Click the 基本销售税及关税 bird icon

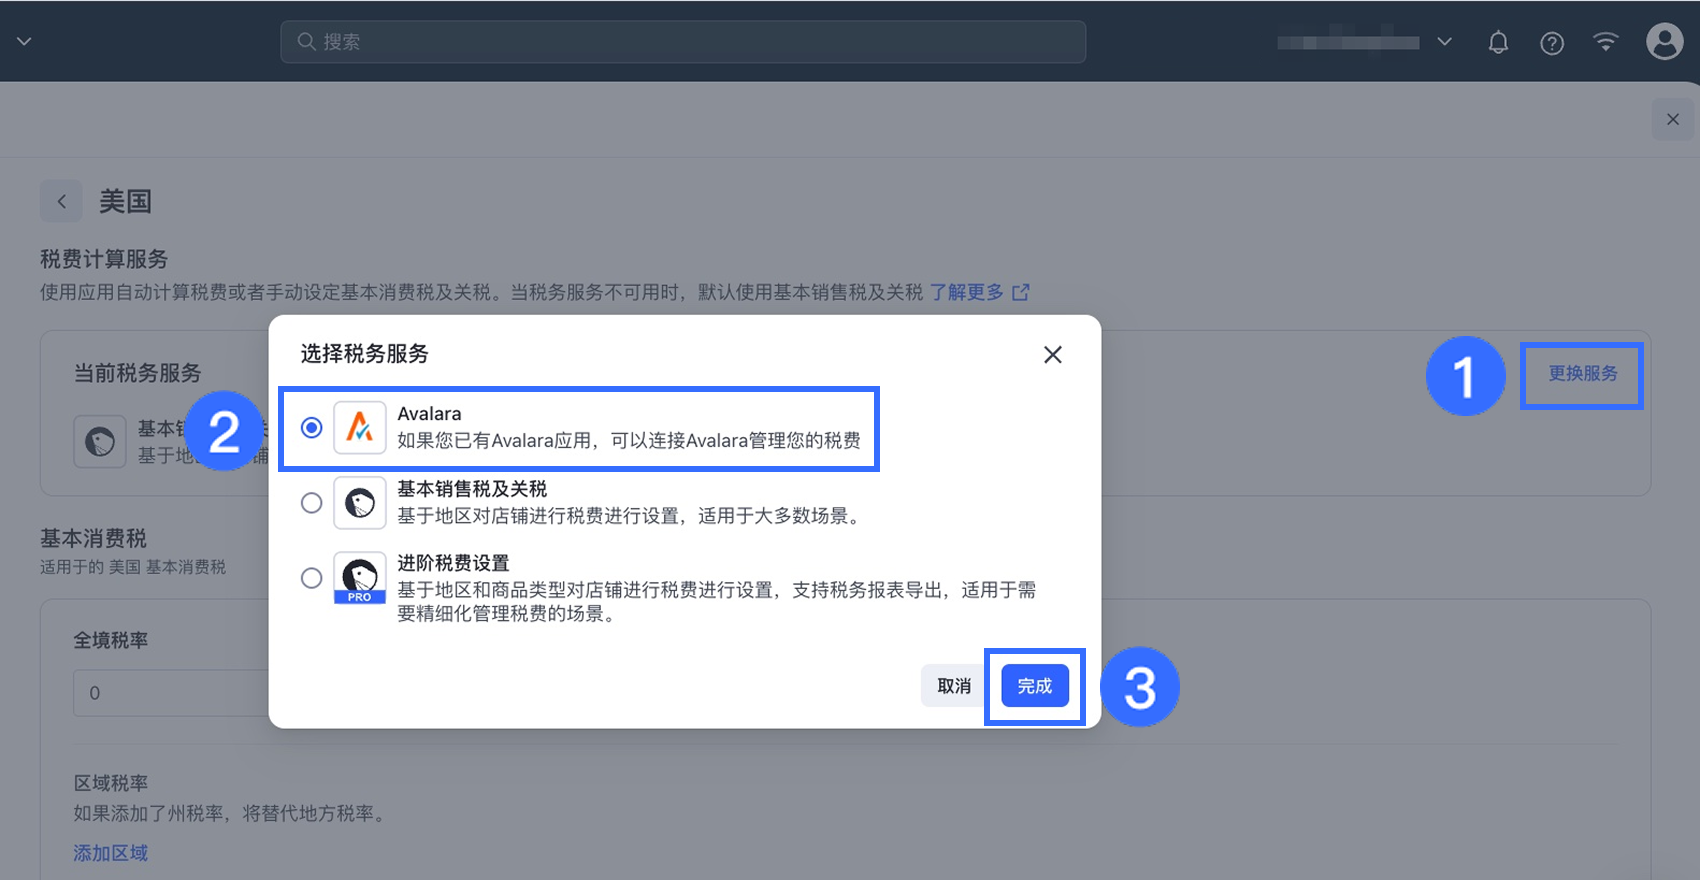point(360,503)
